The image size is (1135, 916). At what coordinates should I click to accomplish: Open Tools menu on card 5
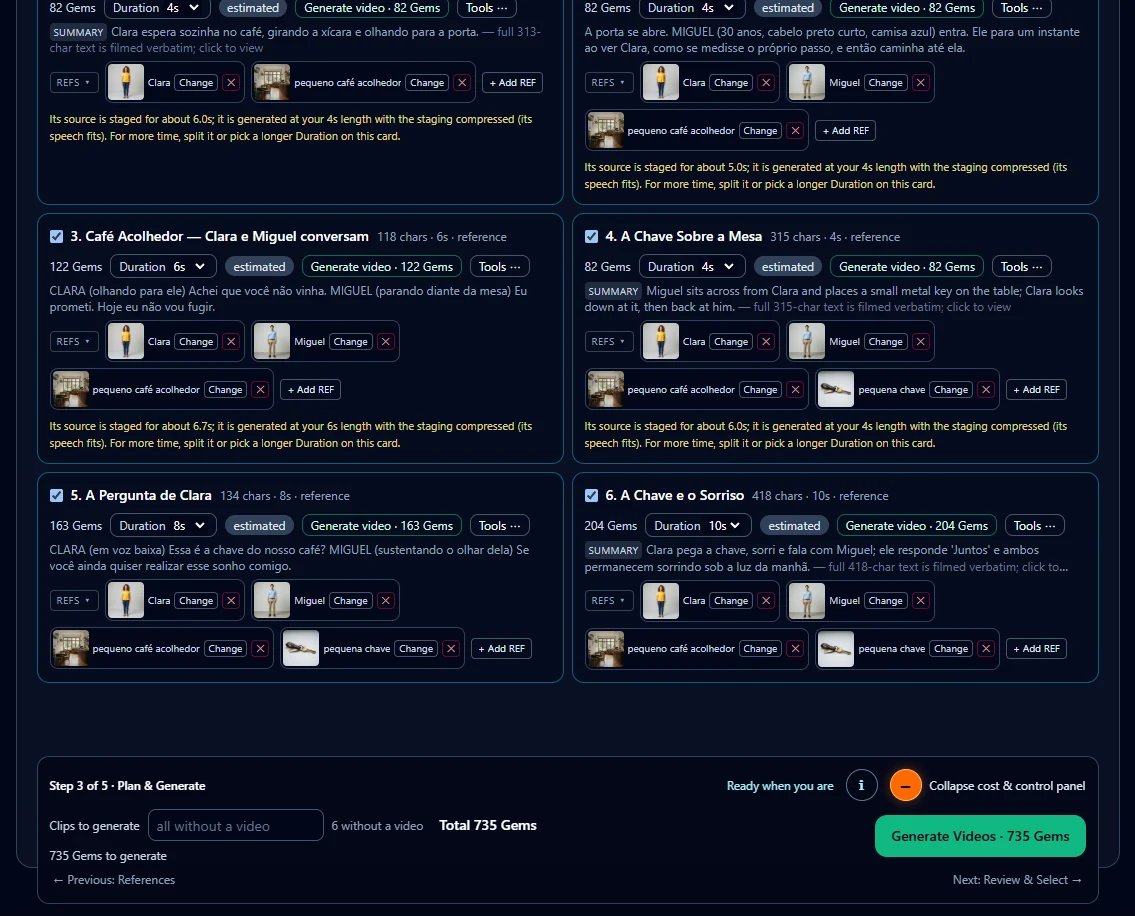(499, 526)
